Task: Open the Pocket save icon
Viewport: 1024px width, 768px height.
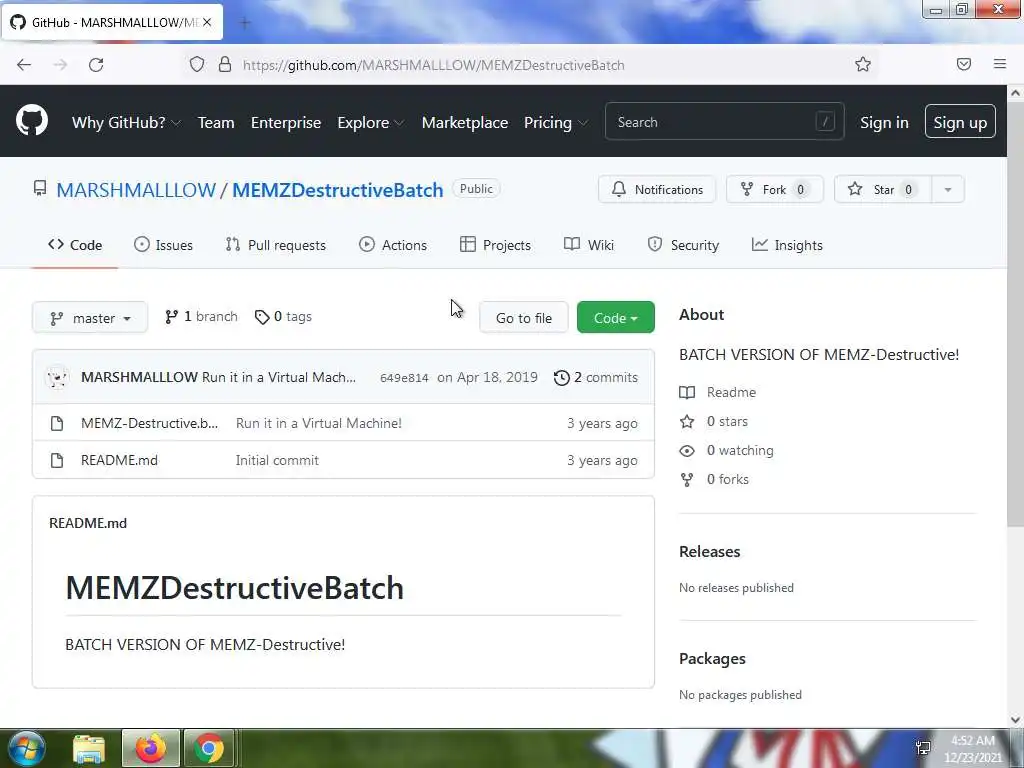Action: point(964,64)
